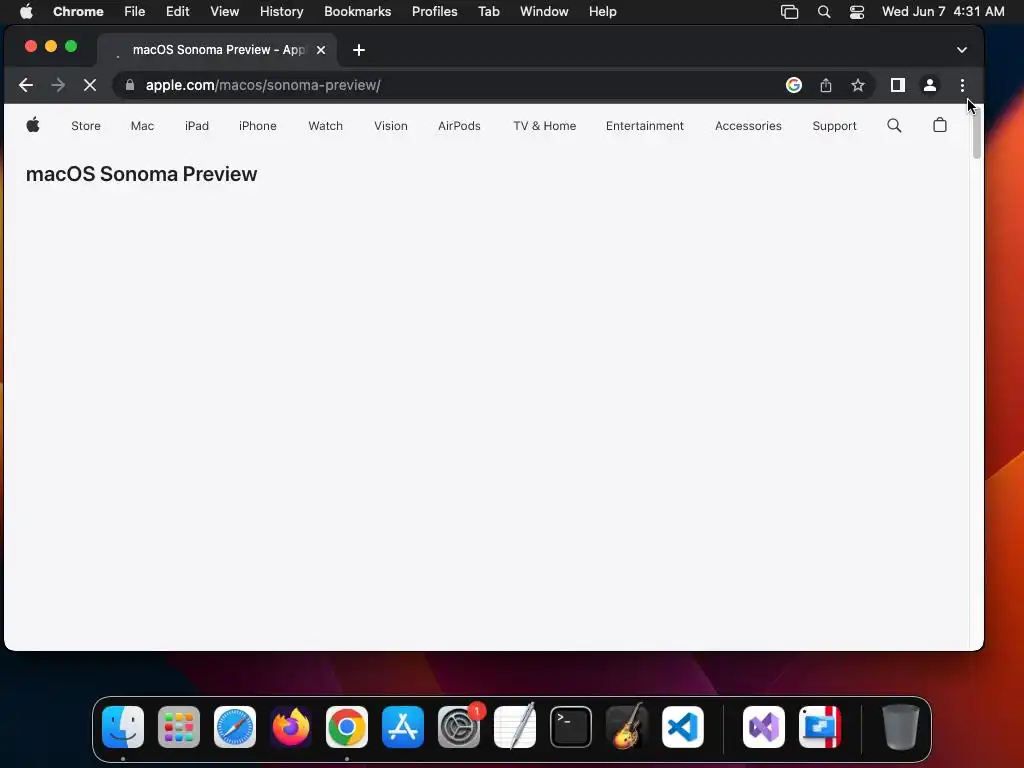
Task: Open Launchpad from the Dock
Action: [x=179, y=727]
